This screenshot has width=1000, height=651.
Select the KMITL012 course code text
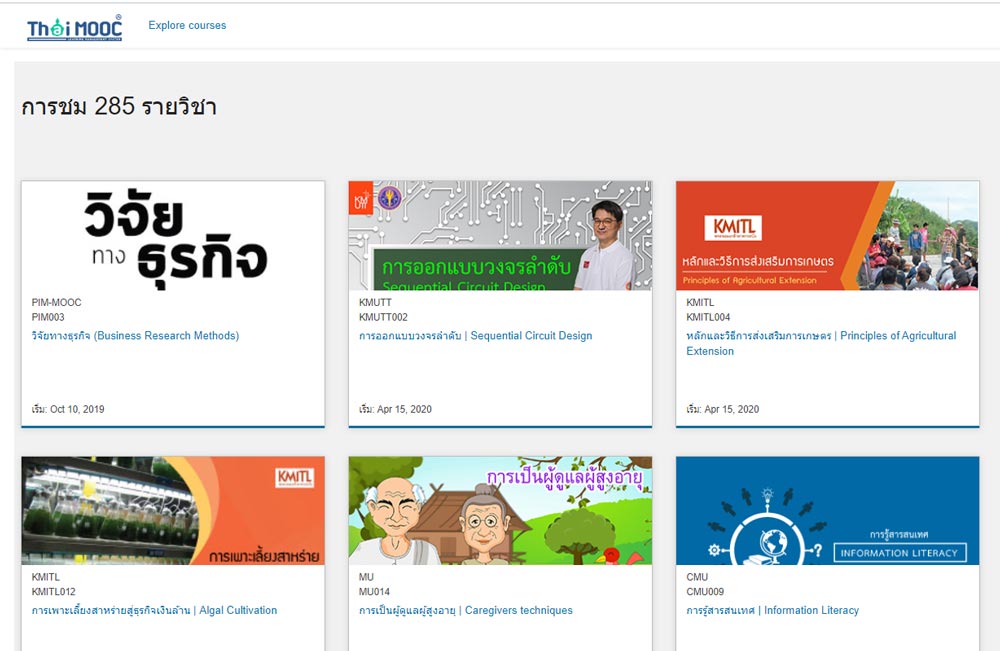[x=54, y=592]
